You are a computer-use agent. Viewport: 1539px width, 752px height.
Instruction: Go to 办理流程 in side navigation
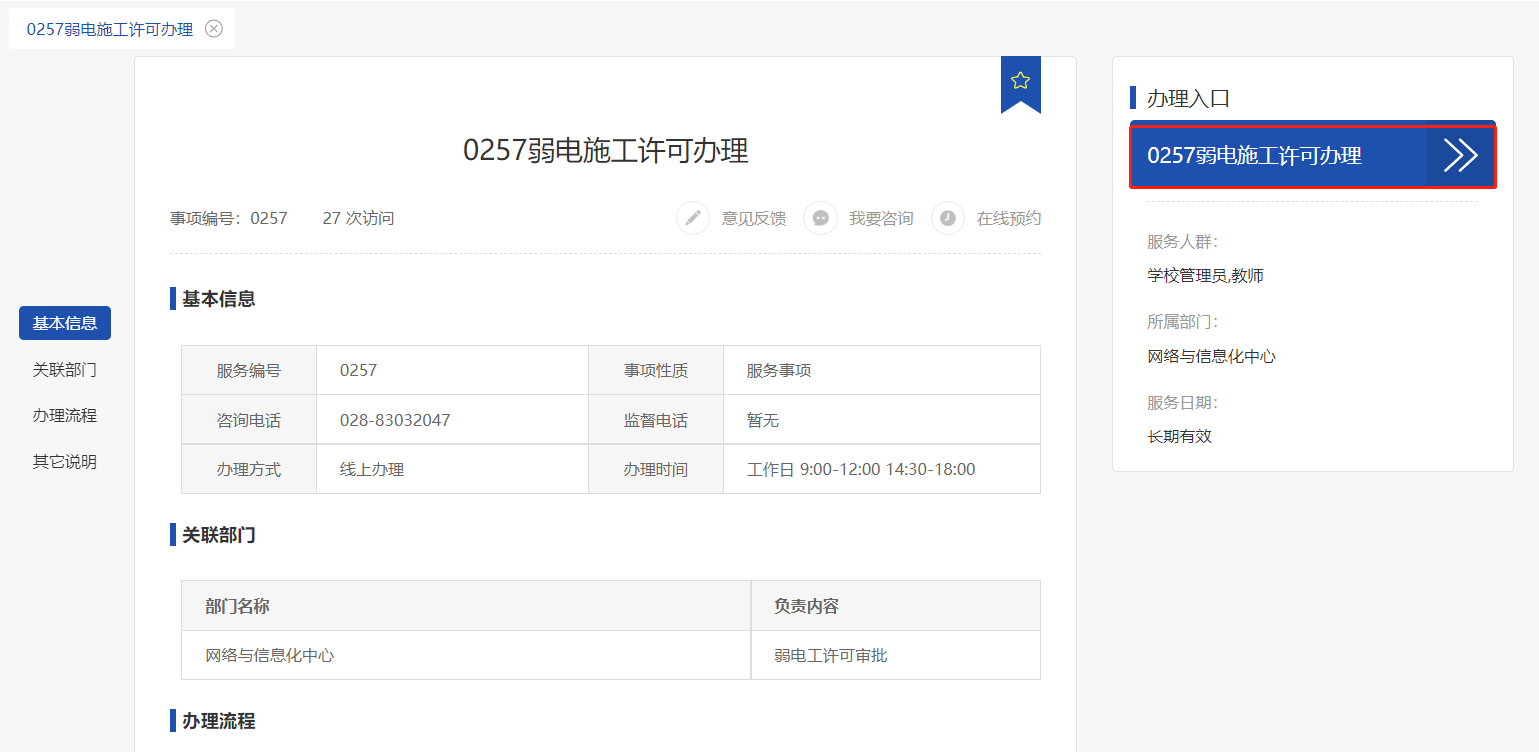click(65, 415)
